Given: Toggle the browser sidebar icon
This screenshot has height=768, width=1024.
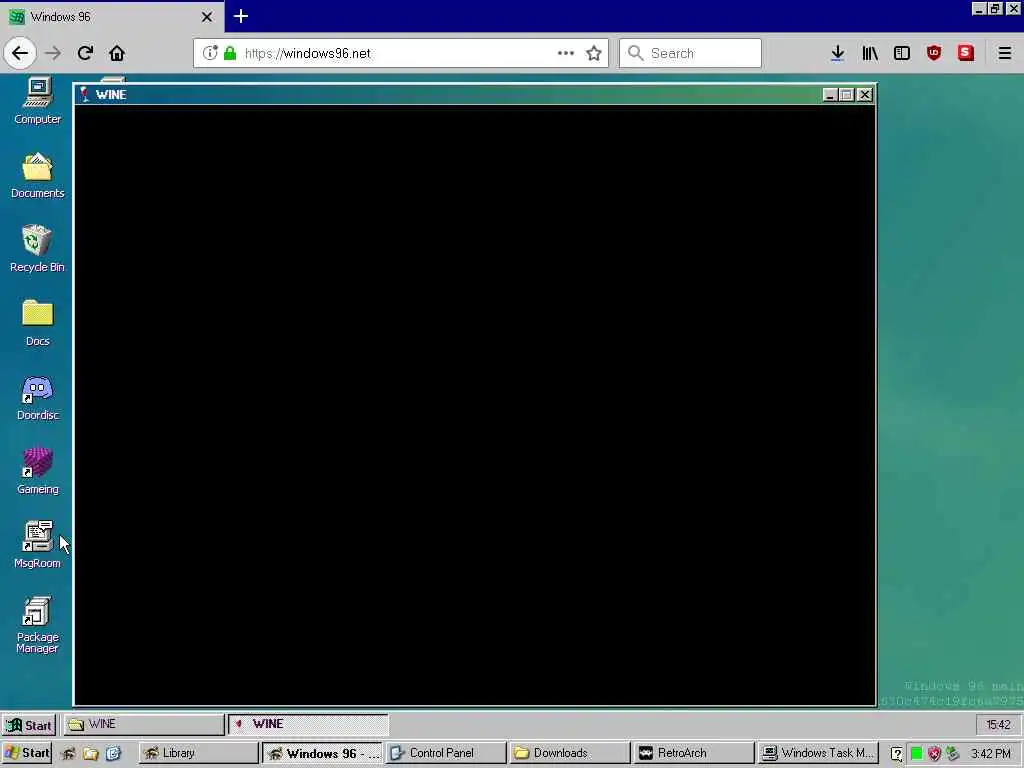Looking at the screenshot, I should coord(902,53).
